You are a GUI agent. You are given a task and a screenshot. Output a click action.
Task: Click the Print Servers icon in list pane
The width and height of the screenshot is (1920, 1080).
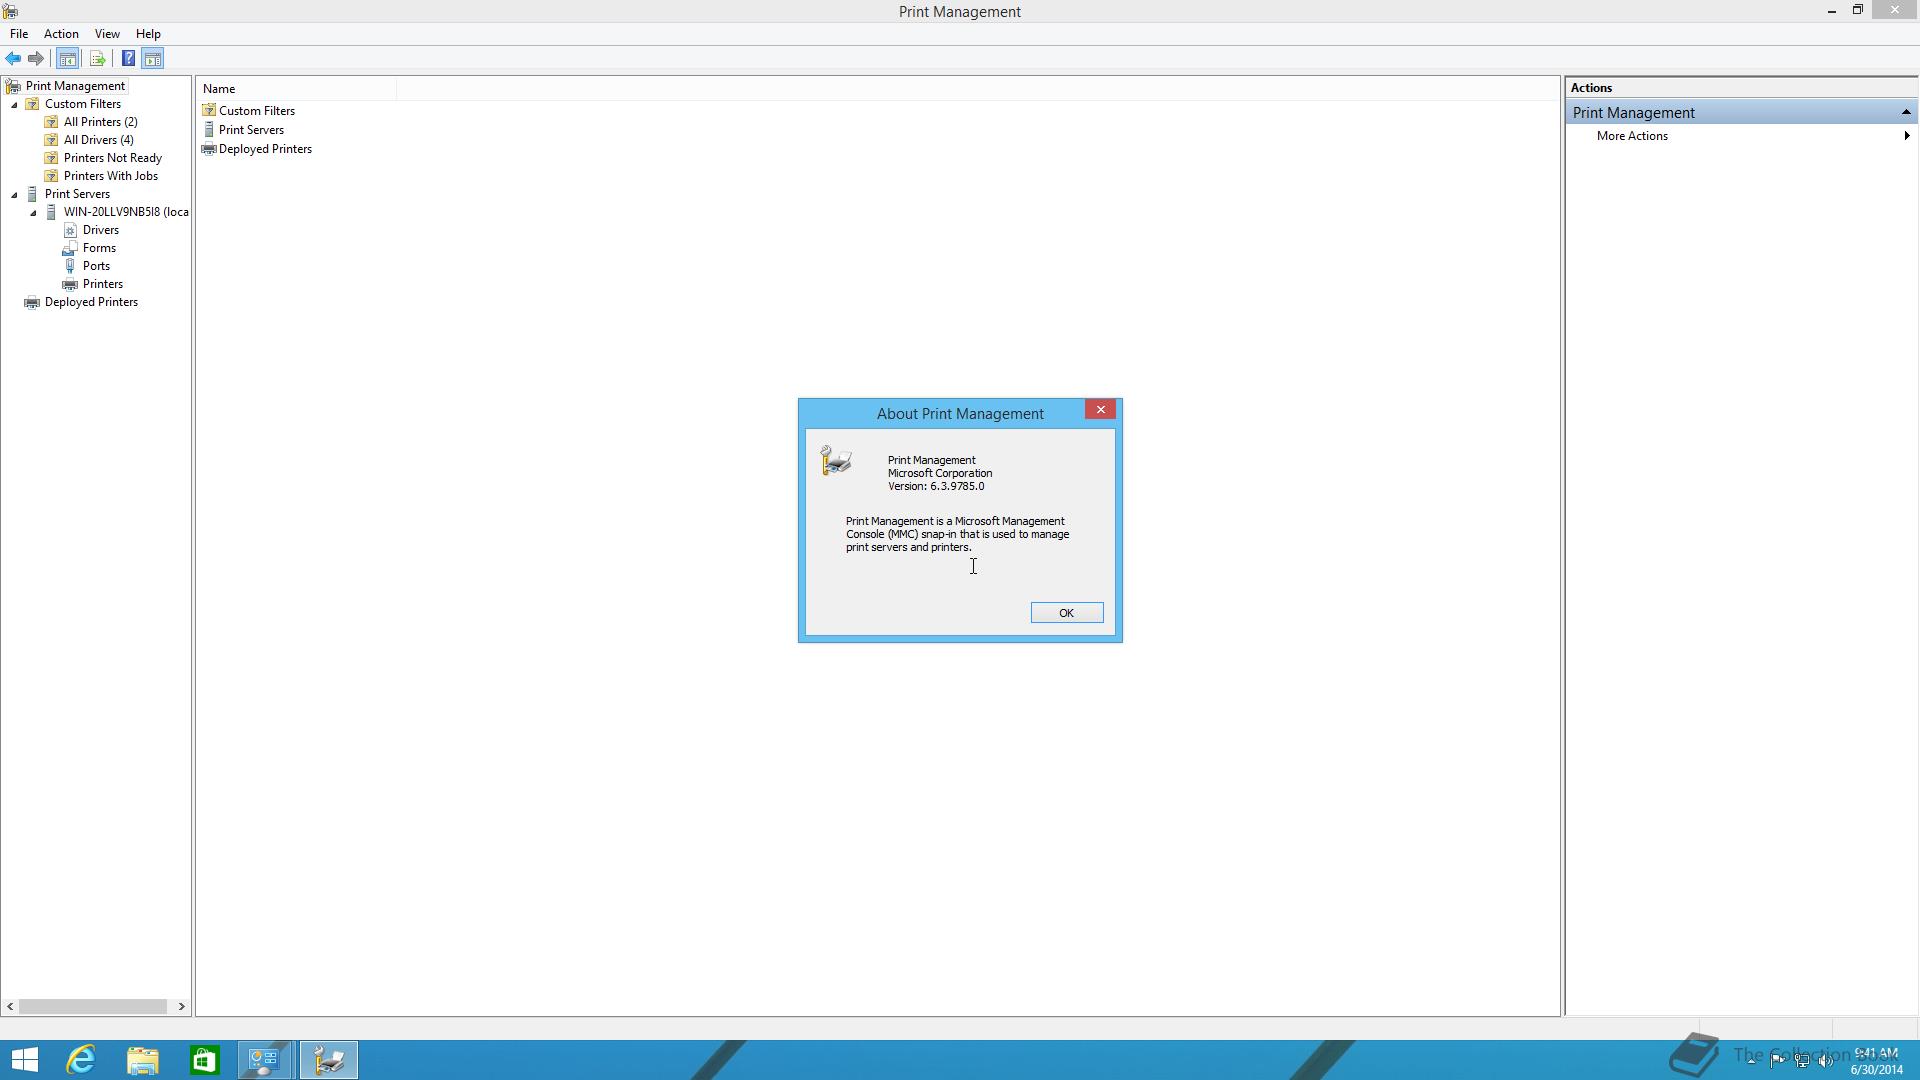[209, 130]
